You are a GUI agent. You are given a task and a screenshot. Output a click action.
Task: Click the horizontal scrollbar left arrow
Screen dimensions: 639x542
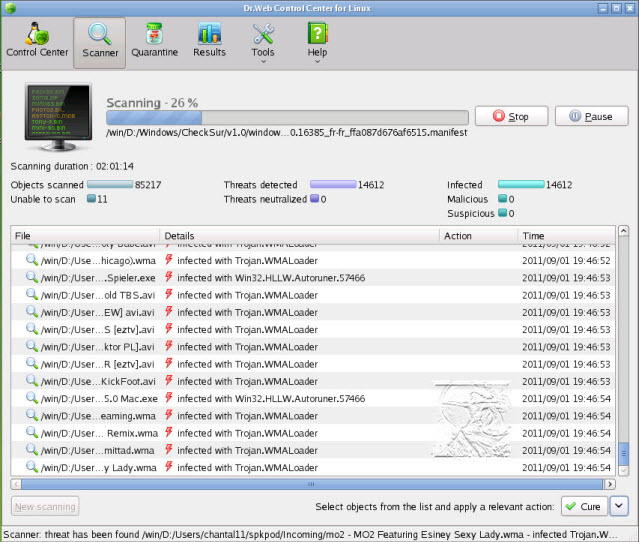16,484
